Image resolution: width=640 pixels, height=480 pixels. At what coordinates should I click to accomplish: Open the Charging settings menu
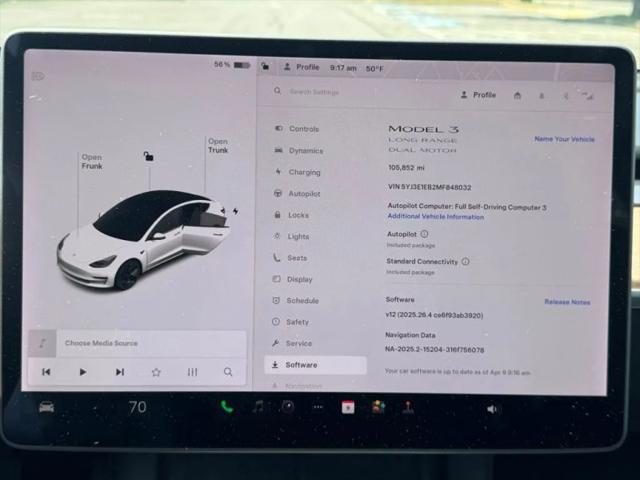tap(298, 172)
